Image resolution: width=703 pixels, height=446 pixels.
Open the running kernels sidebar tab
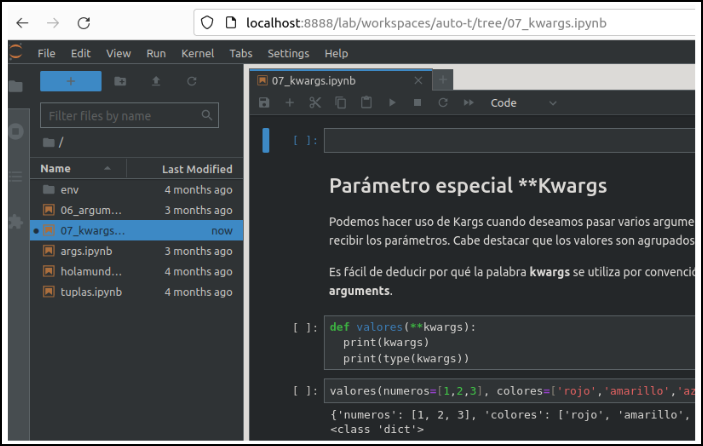coord(16,131)
